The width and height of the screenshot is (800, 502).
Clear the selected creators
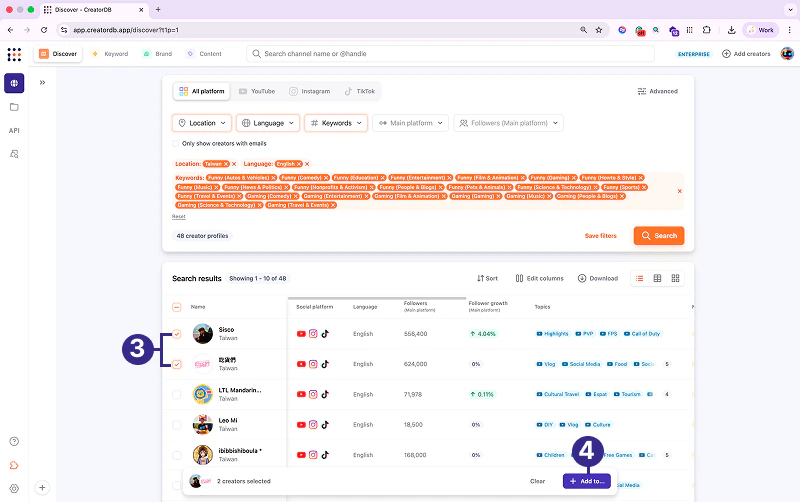click(537, 481)
